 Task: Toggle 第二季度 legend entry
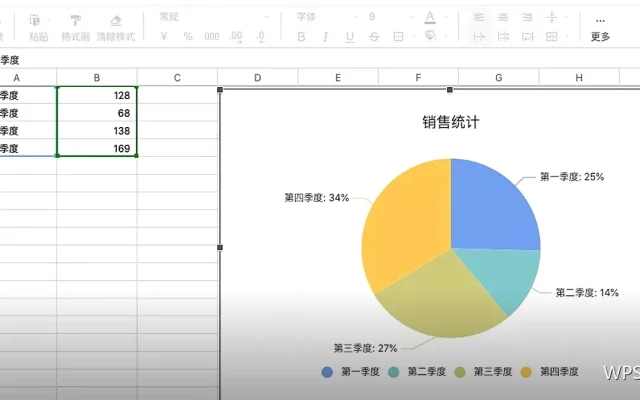pyautogui.click(x=417, y=372)
